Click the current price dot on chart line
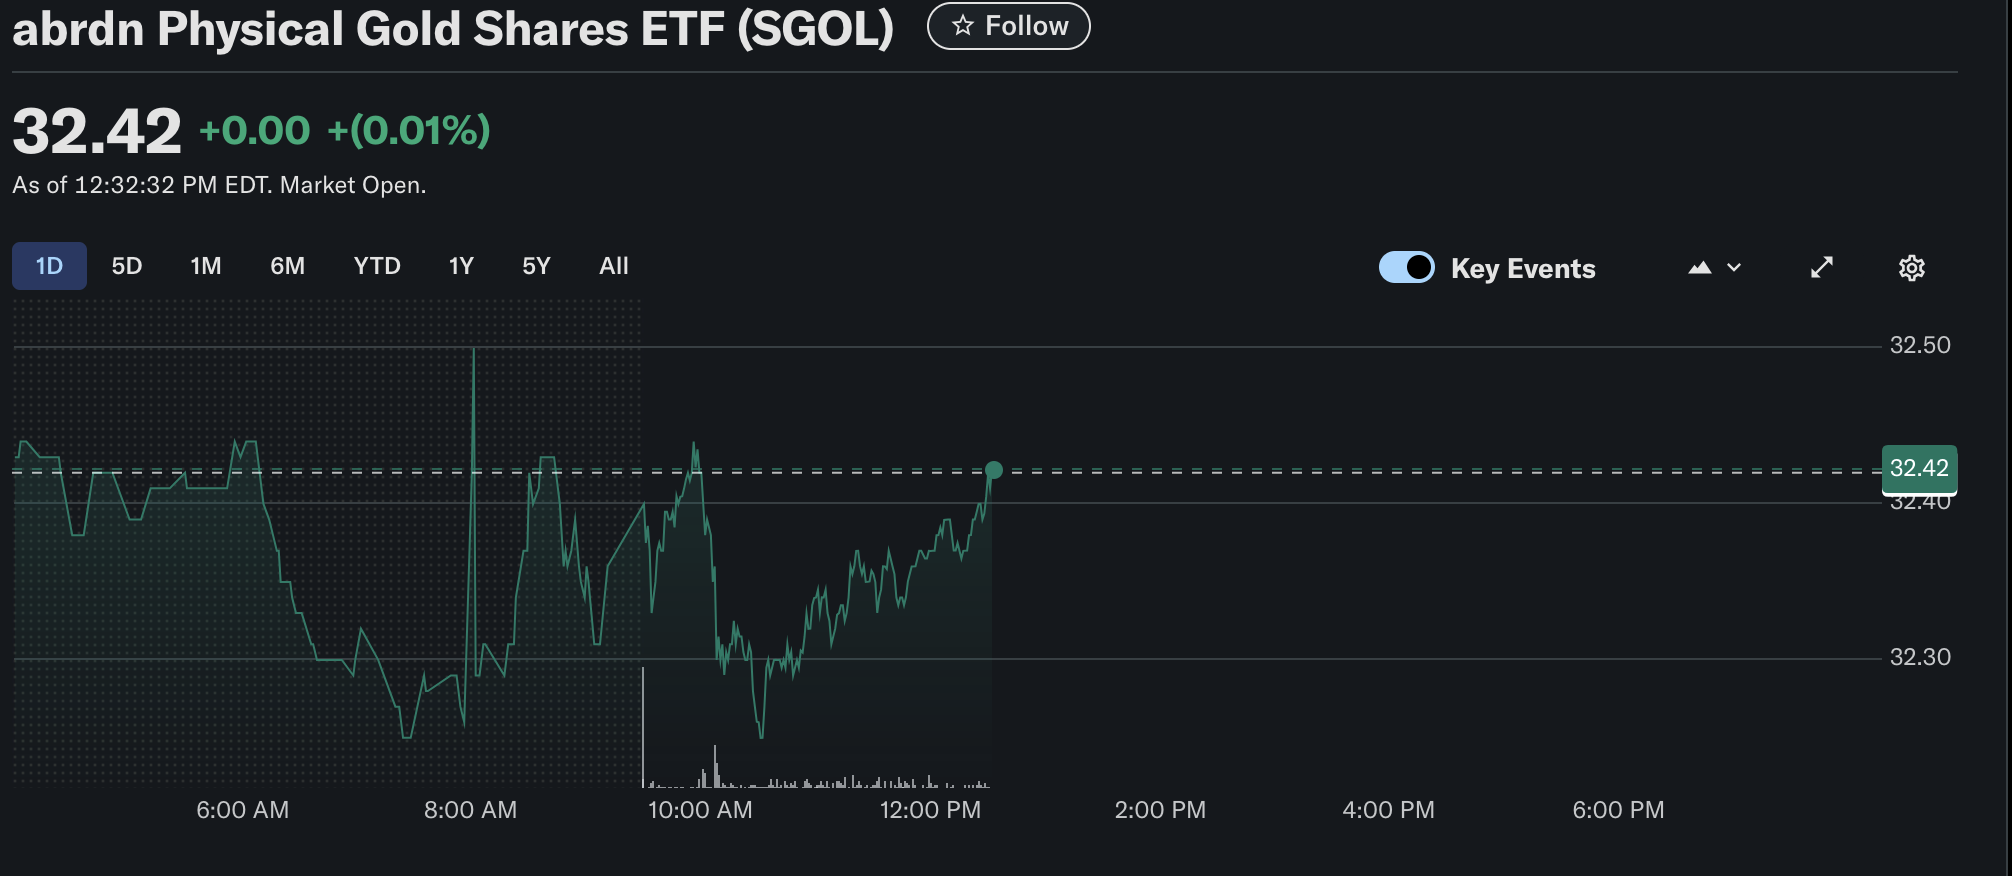 tap(993, 470)
